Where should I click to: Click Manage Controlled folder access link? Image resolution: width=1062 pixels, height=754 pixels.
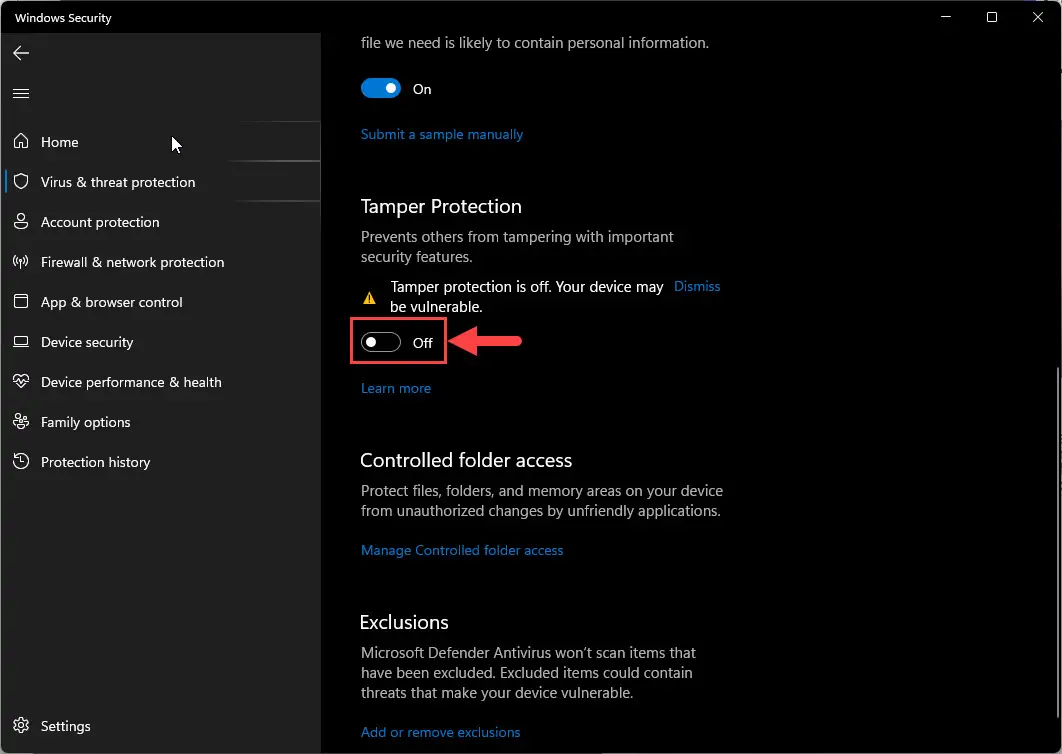(462, 550)
